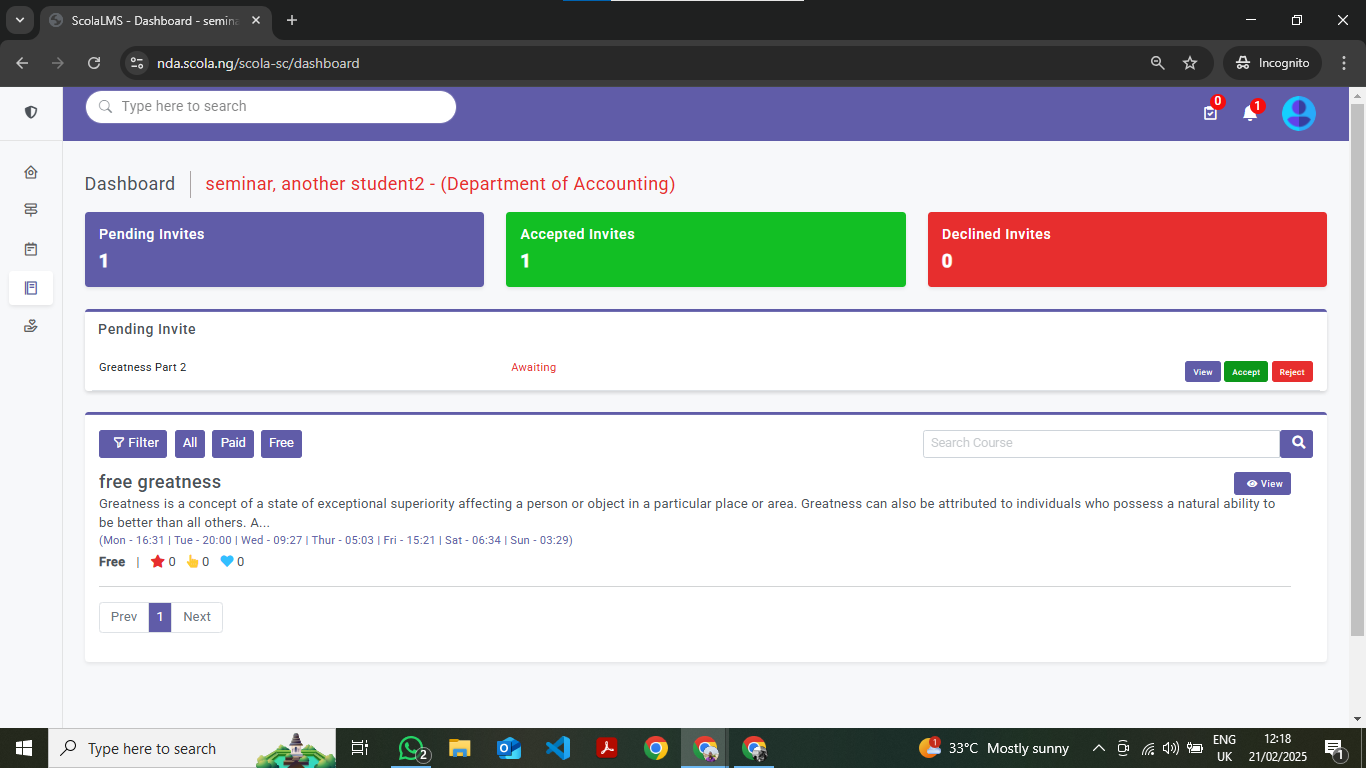
Task: Reload the page with the refresh icon
Action: coord(94,63)
